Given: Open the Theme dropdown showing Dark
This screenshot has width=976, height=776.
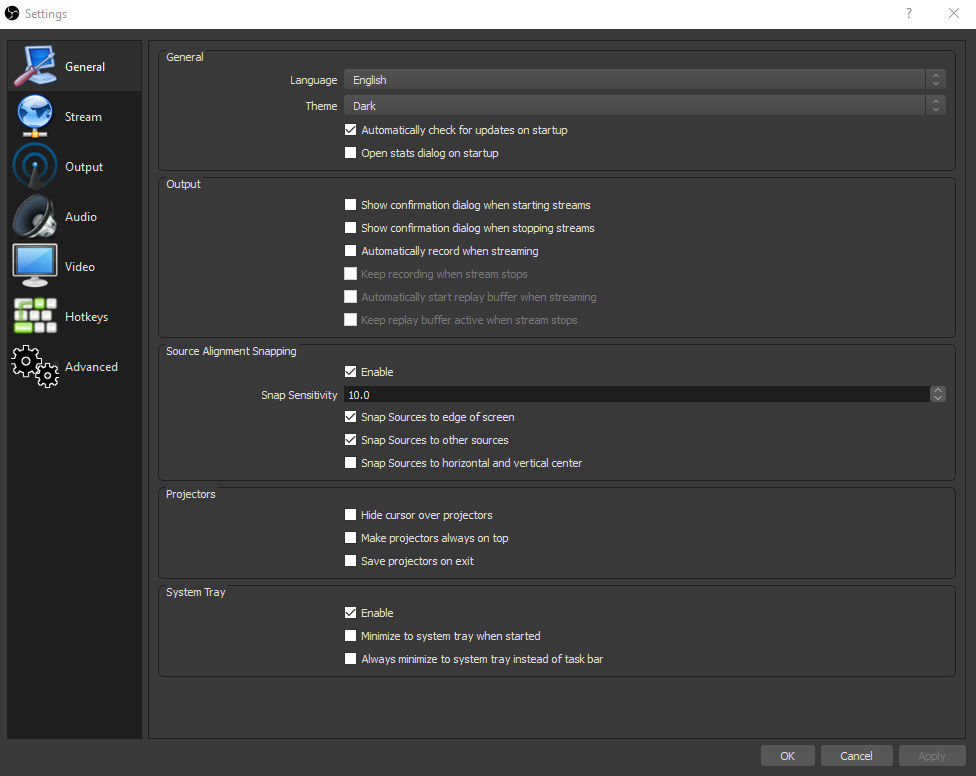Looking at the screenshot, I should [645, 106].
